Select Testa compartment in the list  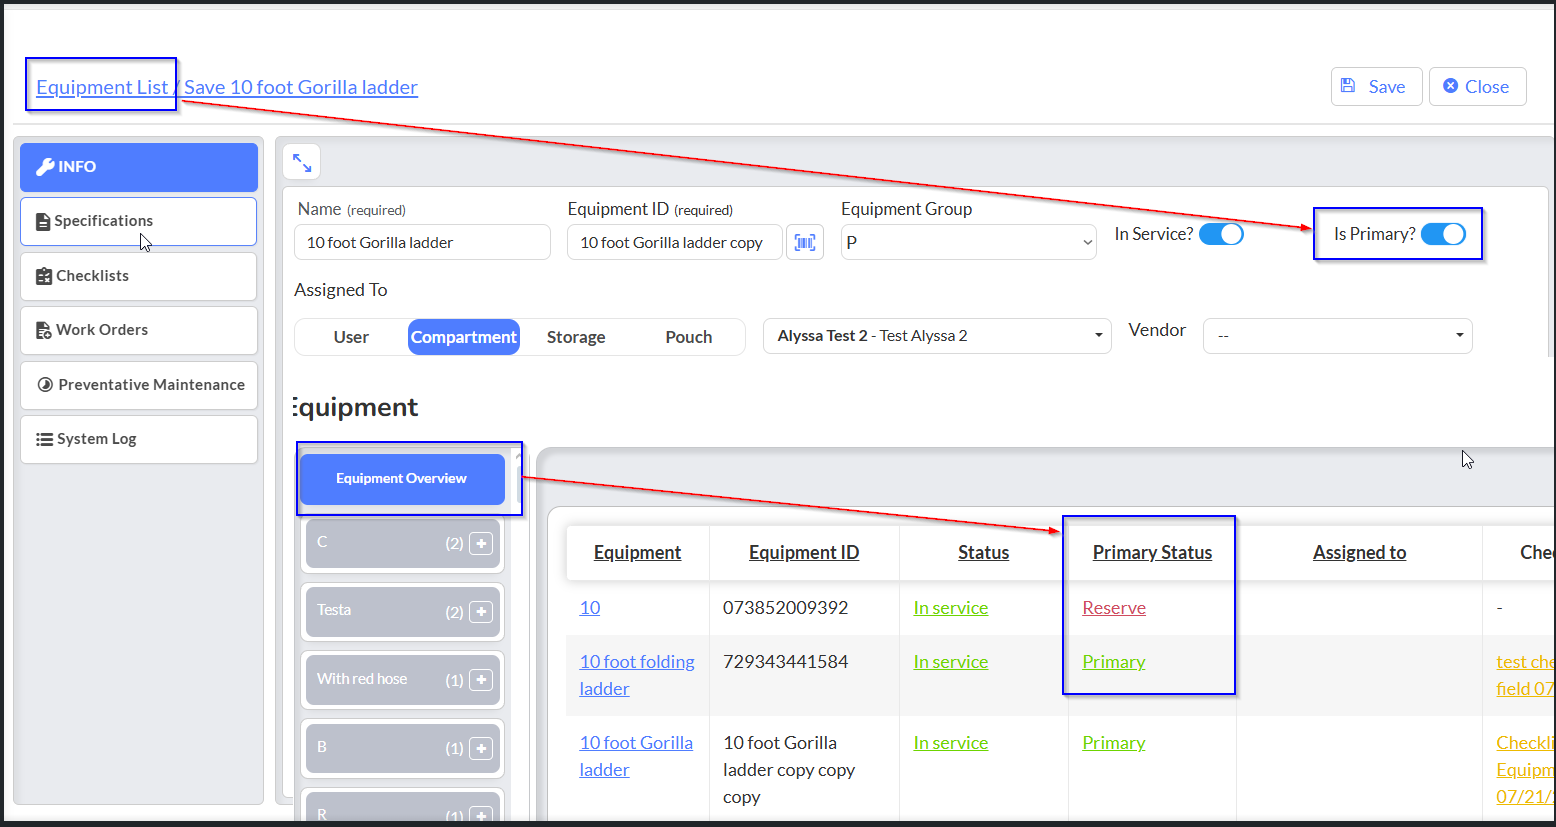[x=402, y=611]
